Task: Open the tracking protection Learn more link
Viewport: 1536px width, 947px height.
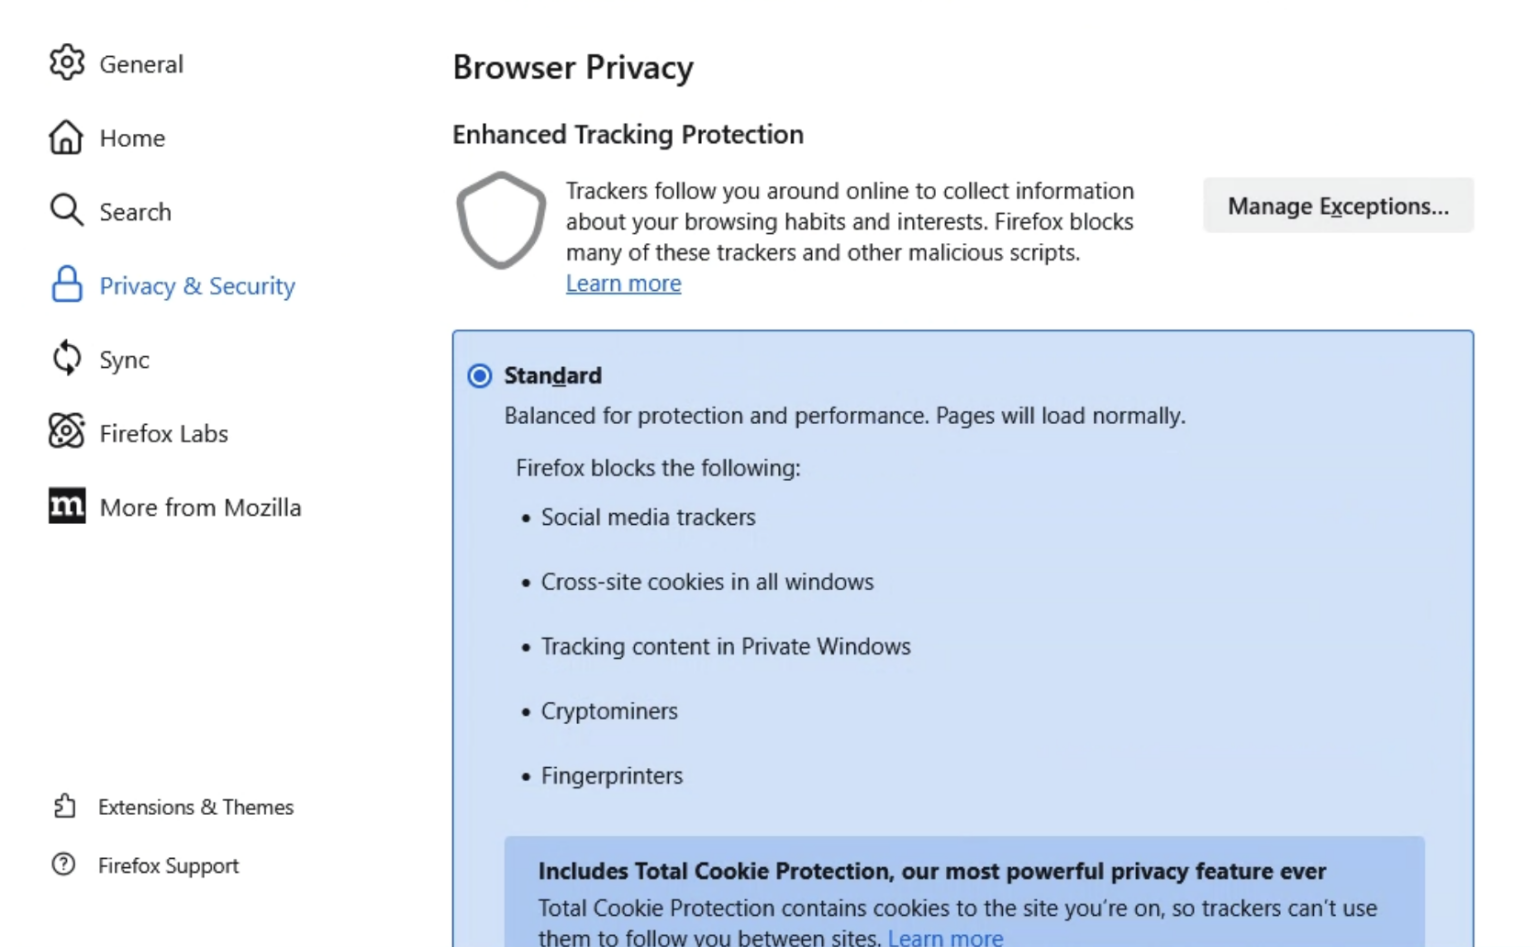Action: tap(622, 283)
